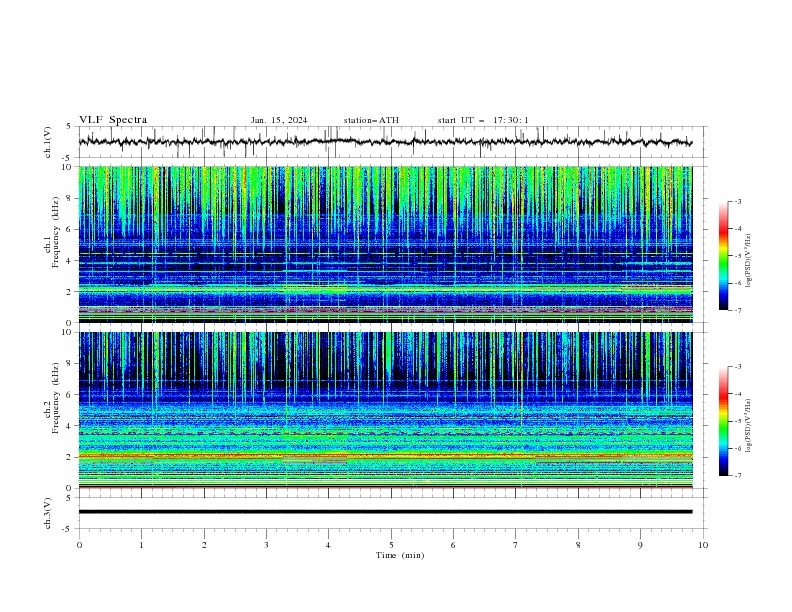Image resolution: width=792 pixels, height=612 pixels.
Task: Click the "-3" tick on upper color bar
Action: coord(737,201)
